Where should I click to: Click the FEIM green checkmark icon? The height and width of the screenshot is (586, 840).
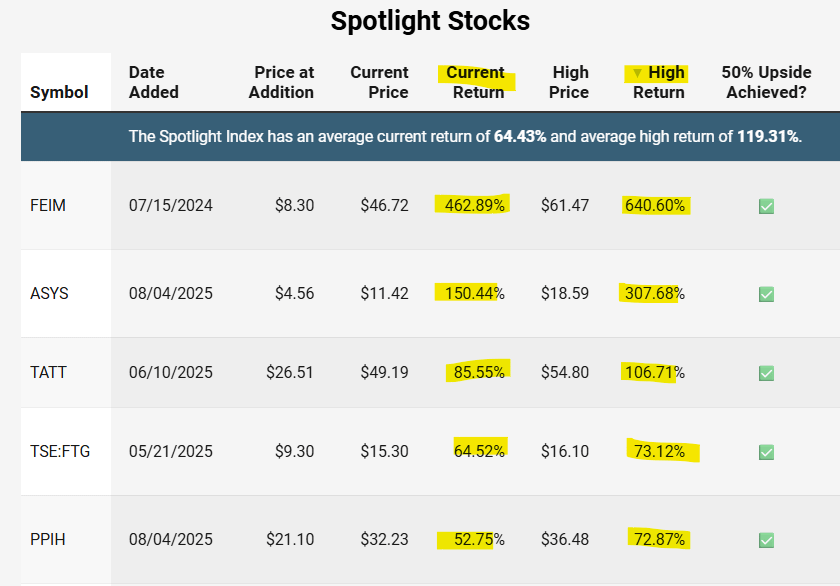(x=766, y=206)
